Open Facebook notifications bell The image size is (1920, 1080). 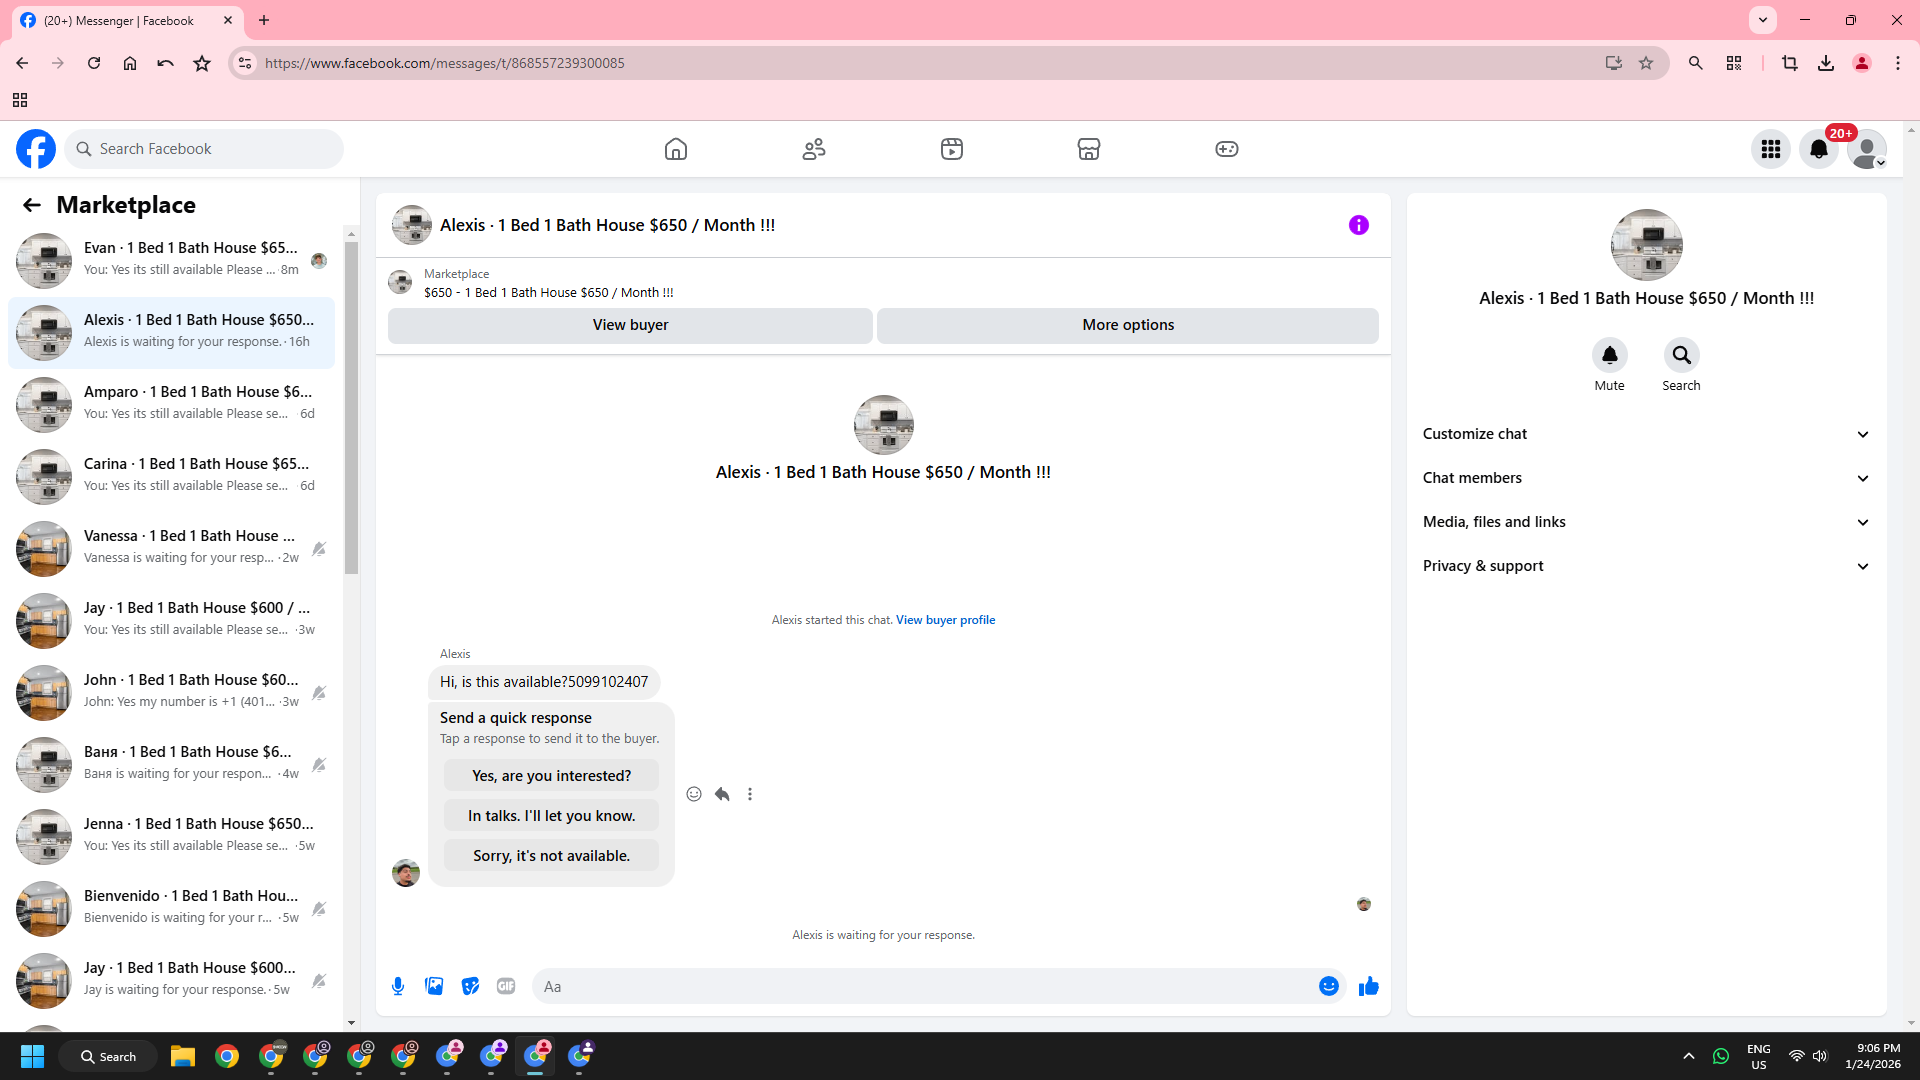1818,149
